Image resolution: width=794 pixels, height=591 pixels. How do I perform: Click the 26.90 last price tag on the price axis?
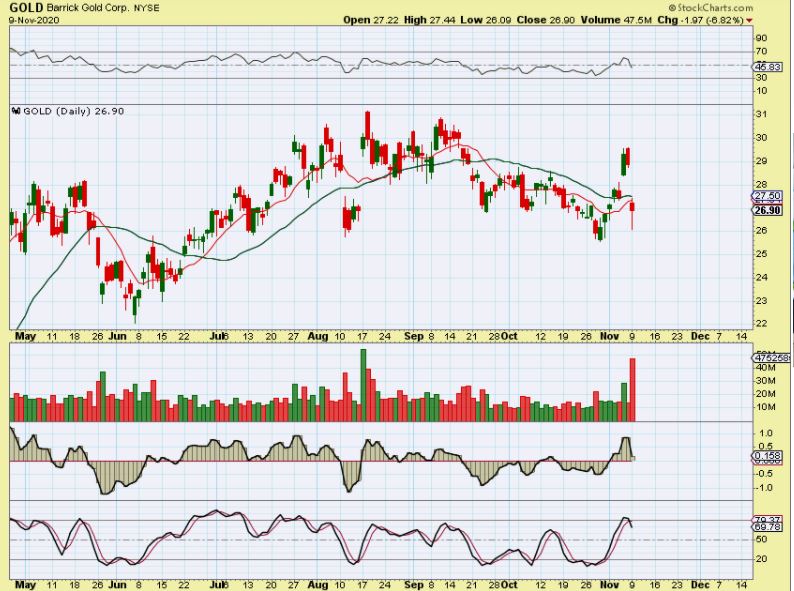tap(767, 210)
